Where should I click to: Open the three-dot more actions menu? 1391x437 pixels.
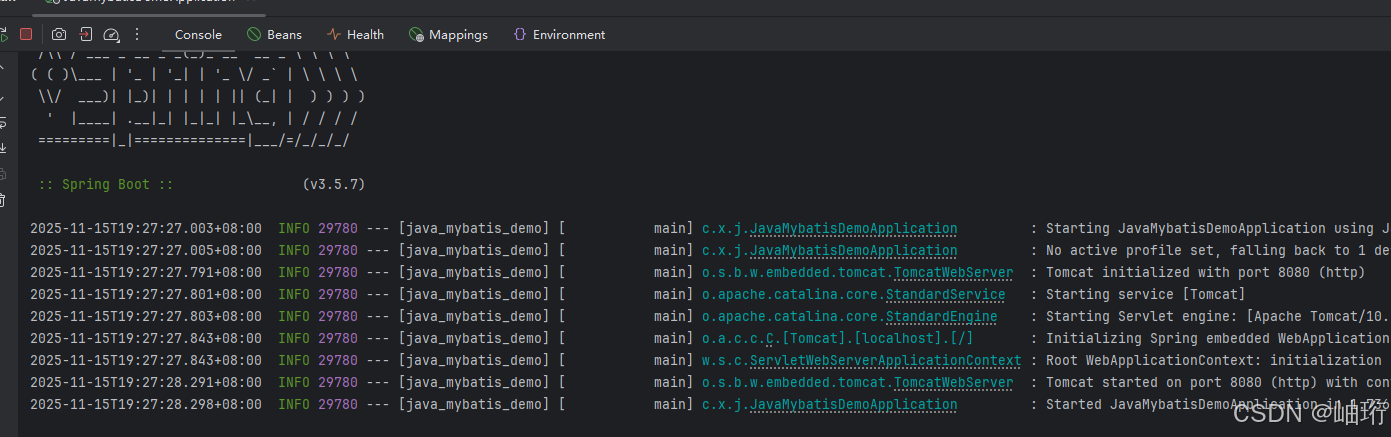pyautogui.click(x=135, y=34)
